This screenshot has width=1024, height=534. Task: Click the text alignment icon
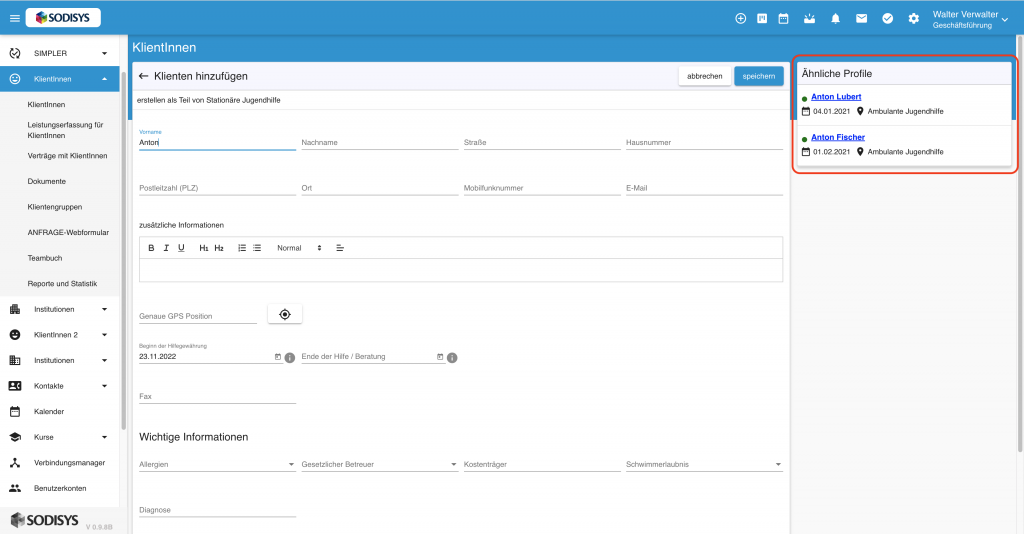coord(340,248)
